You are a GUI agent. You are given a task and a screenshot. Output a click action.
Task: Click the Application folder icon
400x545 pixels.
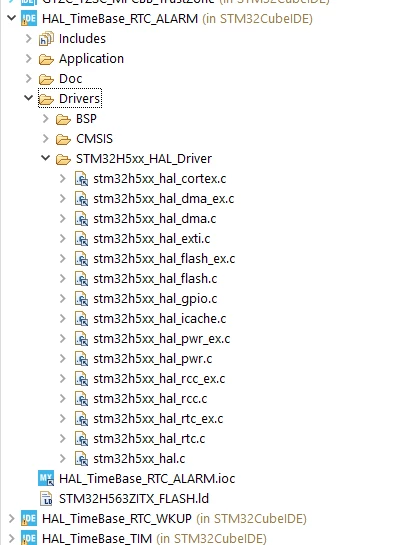pyautogui.click(x=46, y=59)
